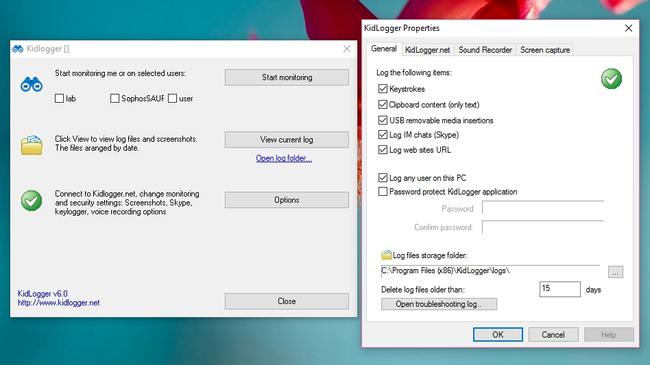Screen dimensions: 650x365
Task: Open the Options button in Kidlogger window
Action: [287, 200]
